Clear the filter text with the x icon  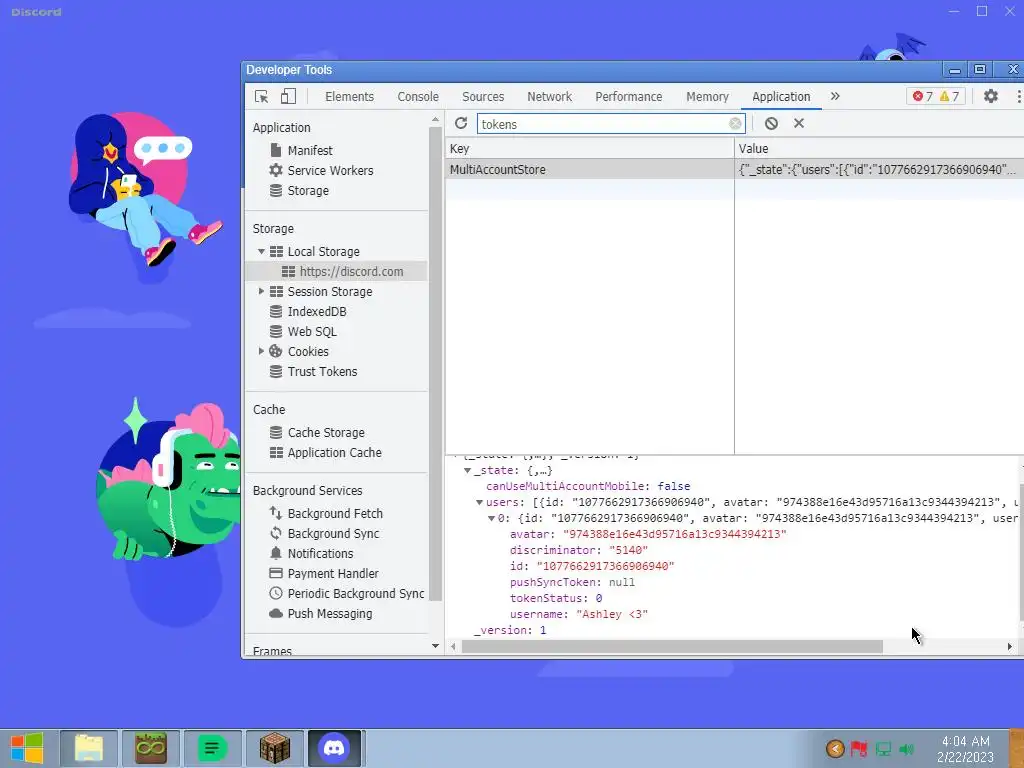click(735, 123)
